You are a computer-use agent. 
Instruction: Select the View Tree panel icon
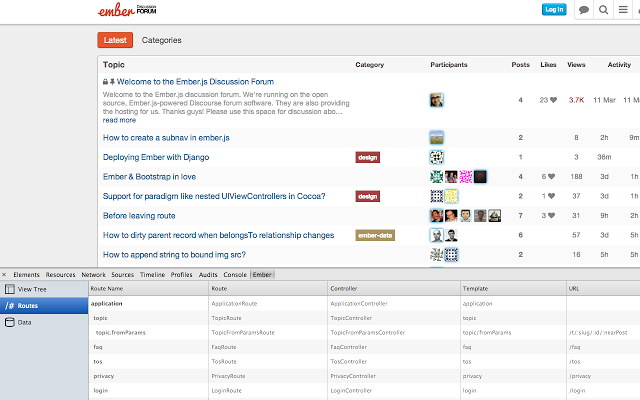tap(10, 289)
